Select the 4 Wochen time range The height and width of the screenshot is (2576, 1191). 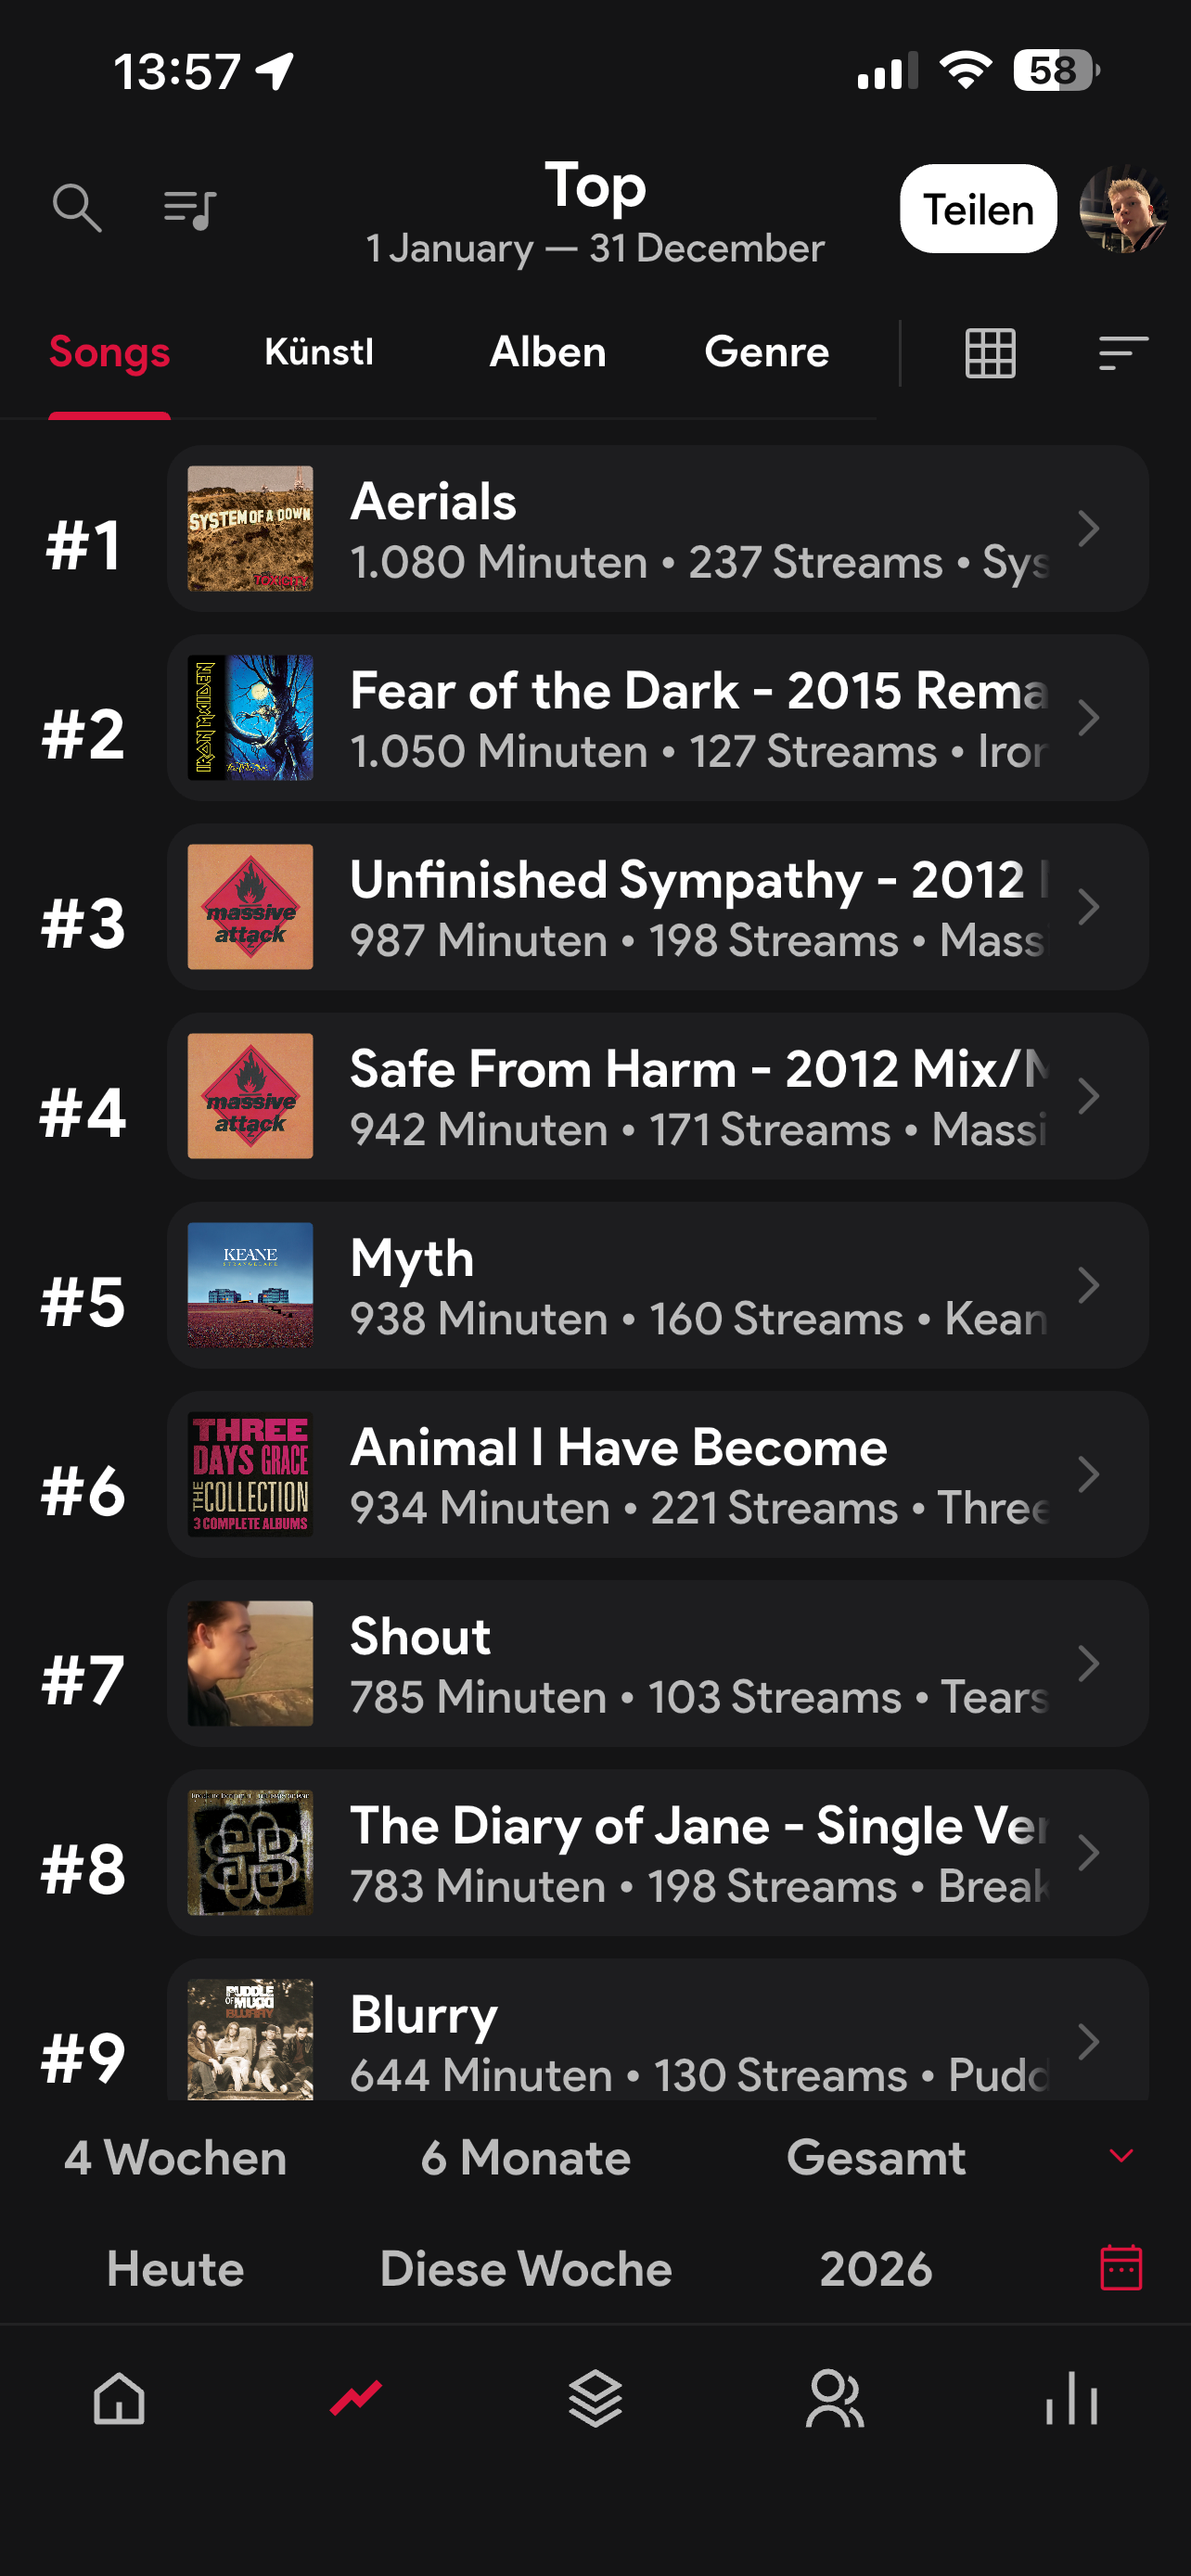pyautogui.click(x=175, y=2158)
